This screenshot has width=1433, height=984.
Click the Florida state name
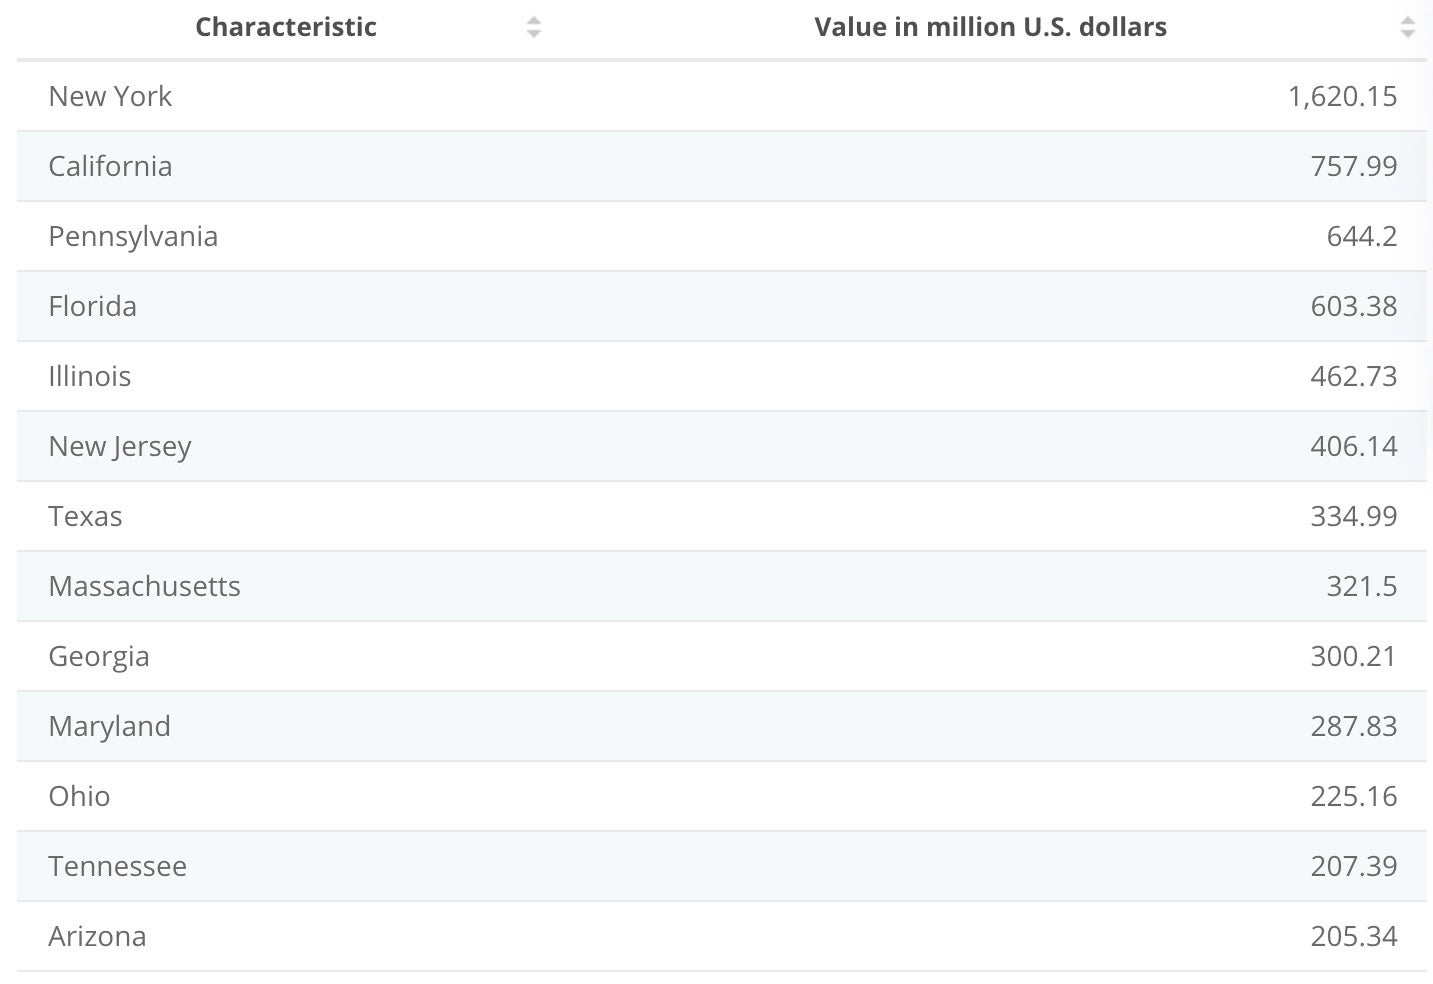coord(92,306)
